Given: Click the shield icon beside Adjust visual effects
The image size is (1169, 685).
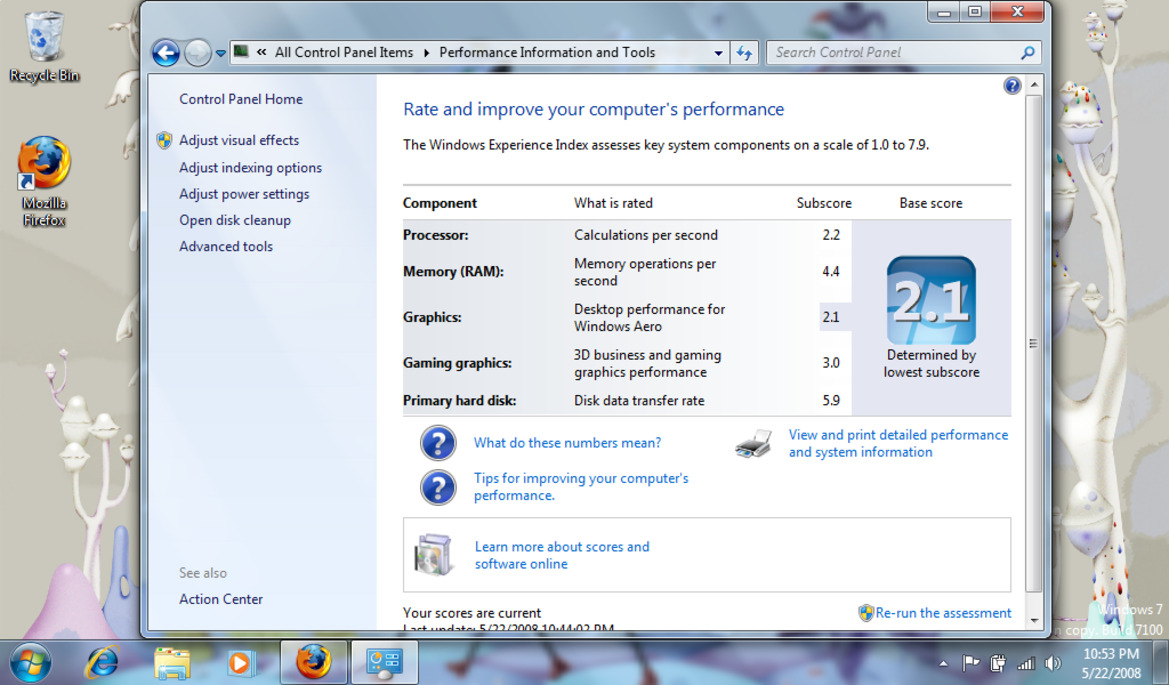Looking at the screenshot, I should [x=164, y=140].
